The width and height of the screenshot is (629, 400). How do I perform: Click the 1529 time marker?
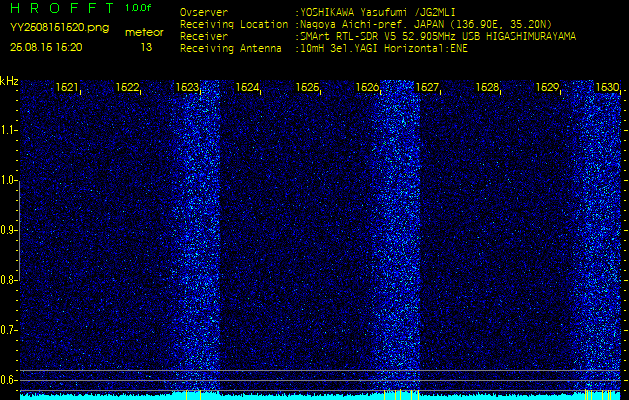pos(548,87)
